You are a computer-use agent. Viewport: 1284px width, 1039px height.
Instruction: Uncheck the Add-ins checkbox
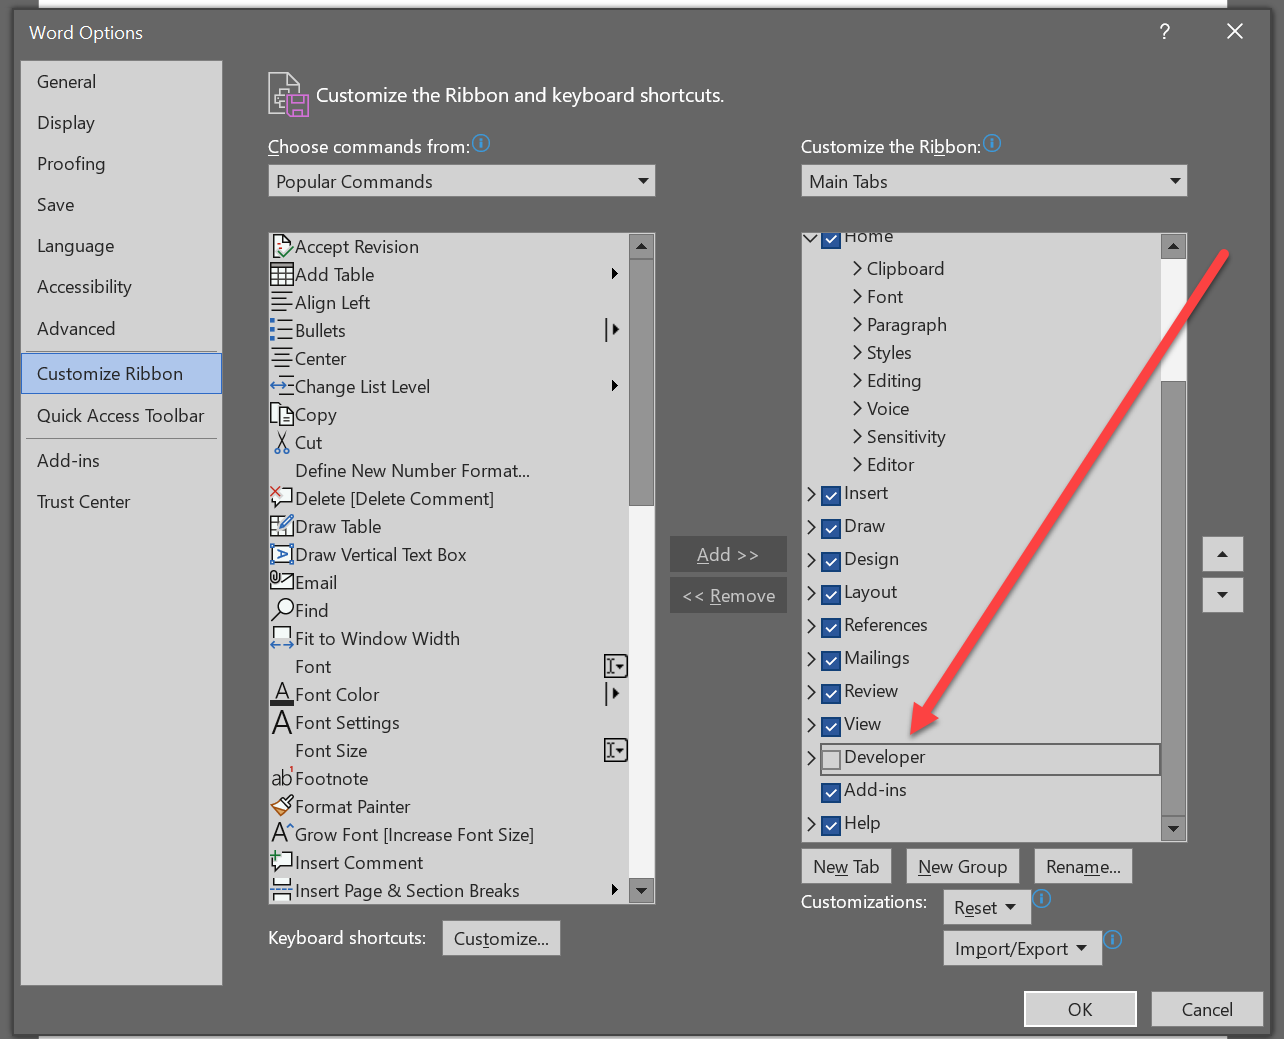point(831,791)
